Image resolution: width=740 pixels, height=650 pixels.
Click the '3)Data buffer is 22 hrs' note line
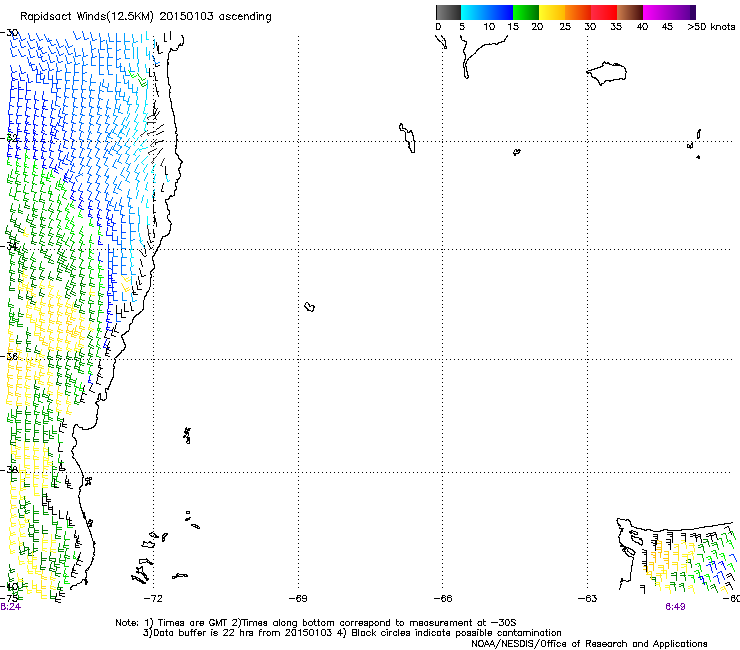[x=352, y=633]
